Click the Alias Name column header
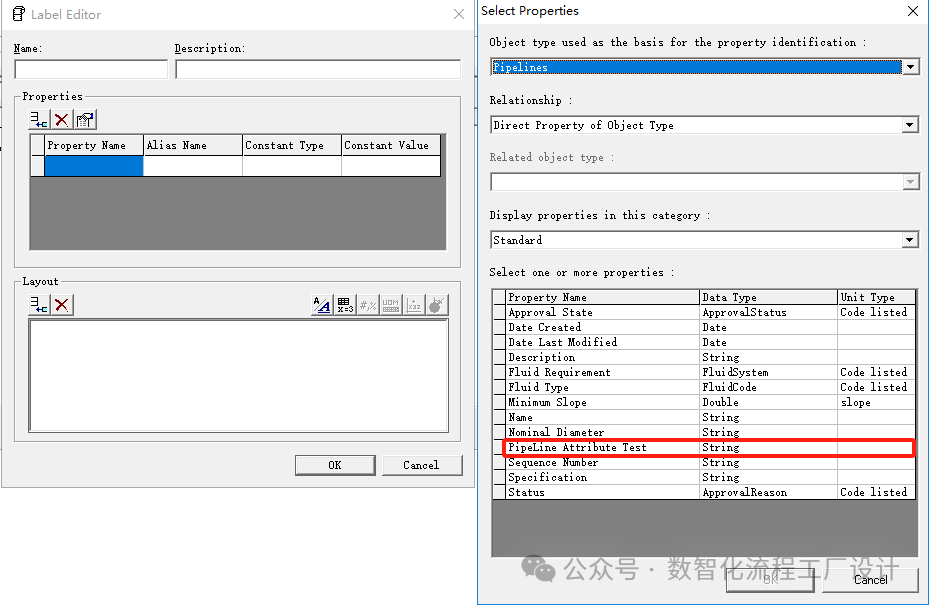The height and width of the screenshot is (606, 929). pyautogui.click(x=193, y=145)
